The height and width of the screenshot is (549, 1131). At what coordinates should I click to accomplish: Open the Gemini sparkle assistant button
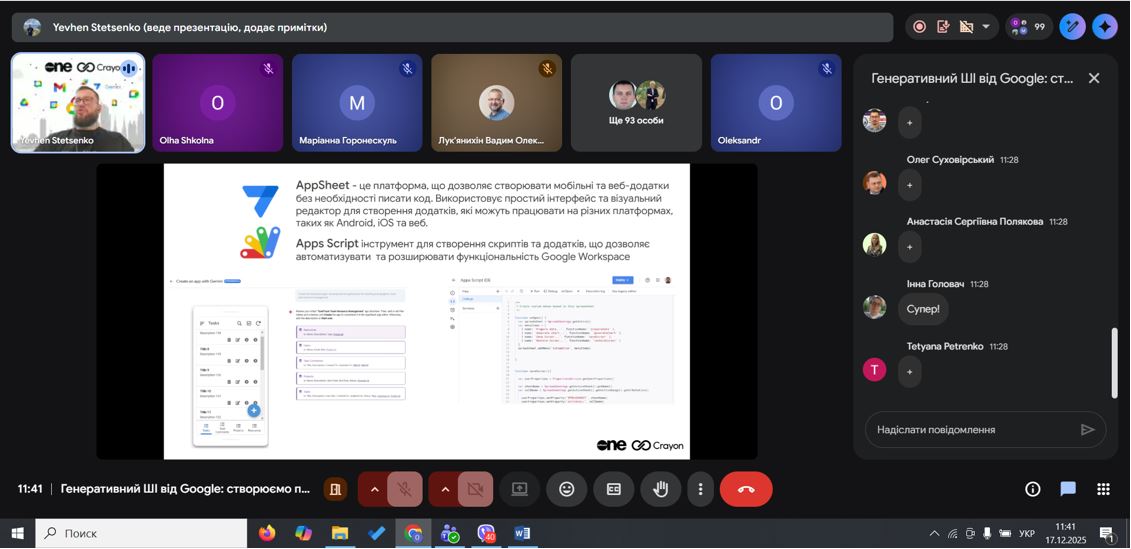(1105, 27)
